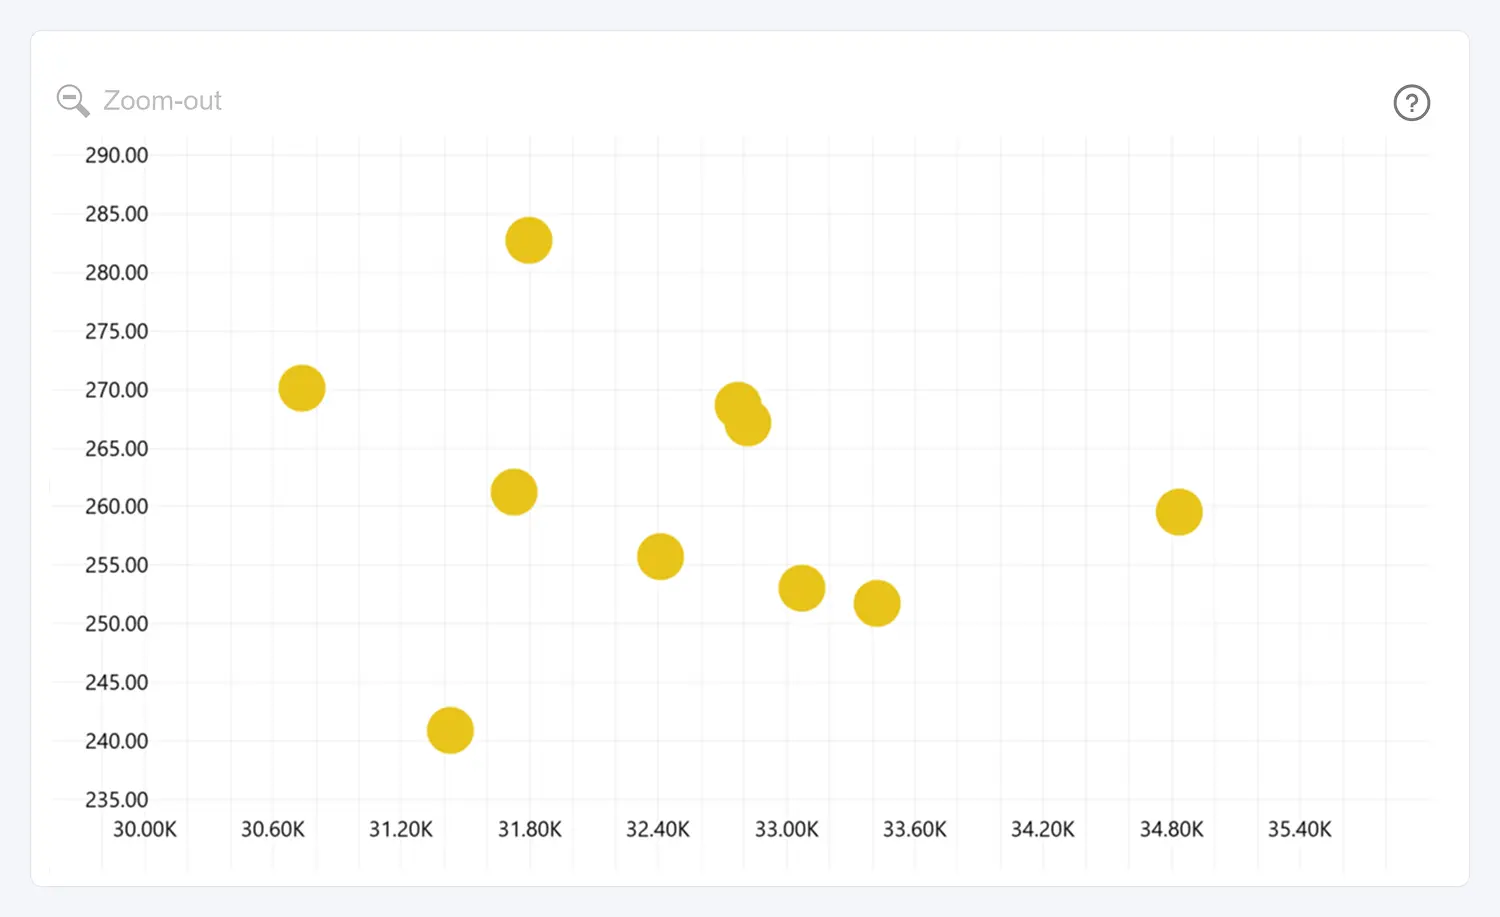Screen dimensions: 1500x917
Task: Click the 290.00 y-axis label
Action: click(x=116, y=155)
